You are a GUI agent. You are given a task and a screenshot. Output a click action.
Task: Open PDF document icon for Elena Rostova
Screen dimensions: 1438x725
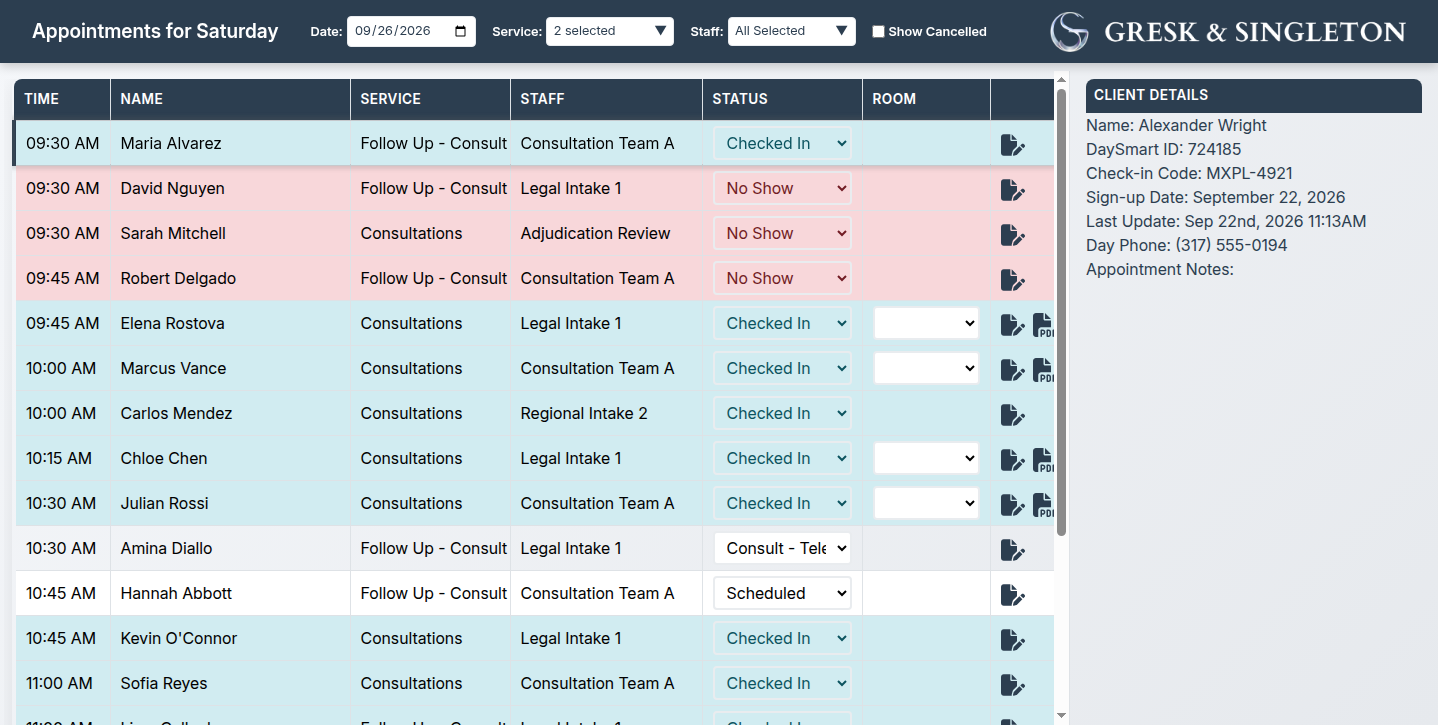tap(1043, 324)
